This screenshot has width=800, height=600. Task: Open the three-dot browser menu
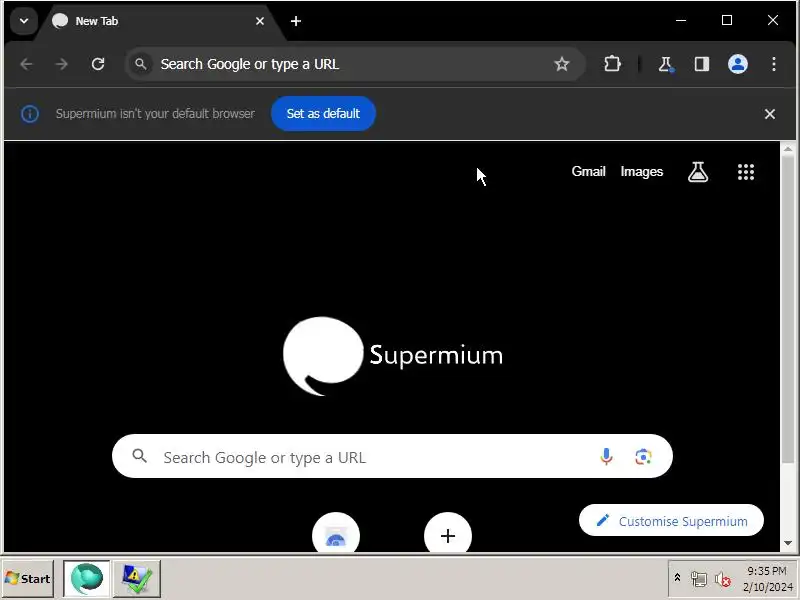[x=773, y=64]
